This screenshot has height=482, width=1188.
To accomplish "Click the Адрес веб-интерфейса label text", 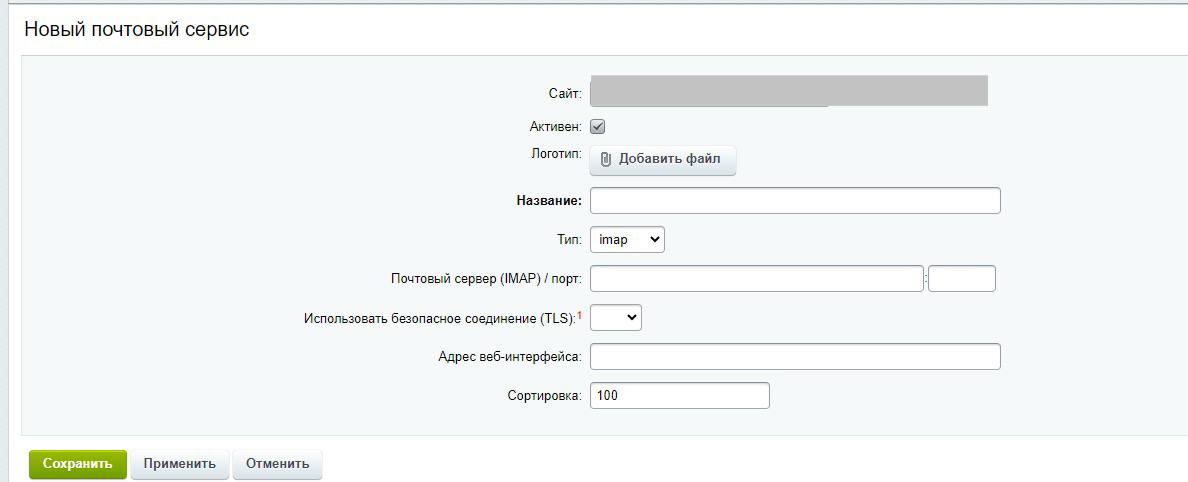I will coord(509,357).
